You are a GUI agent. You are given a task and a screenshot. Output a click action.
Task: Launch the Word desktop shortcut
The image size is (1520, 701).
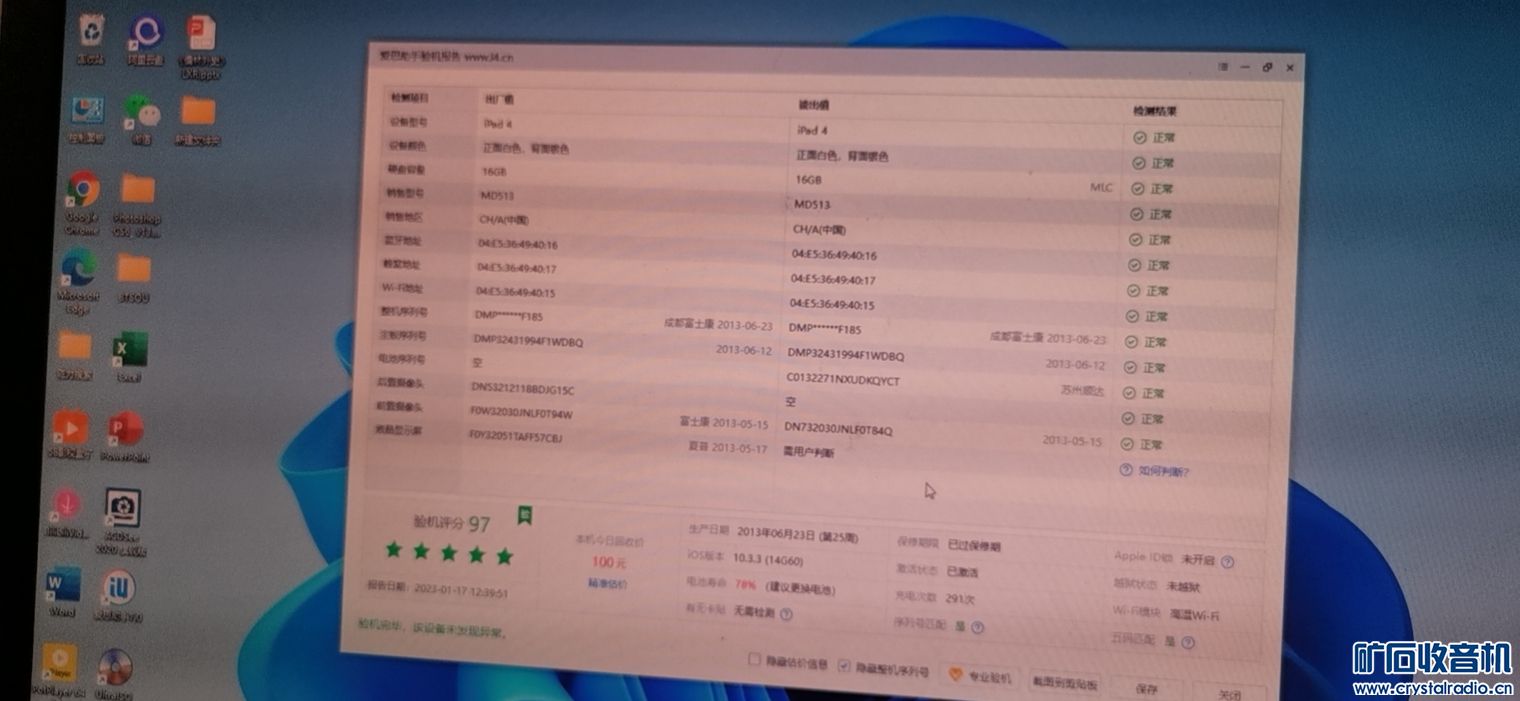click(x=62, y=592)
